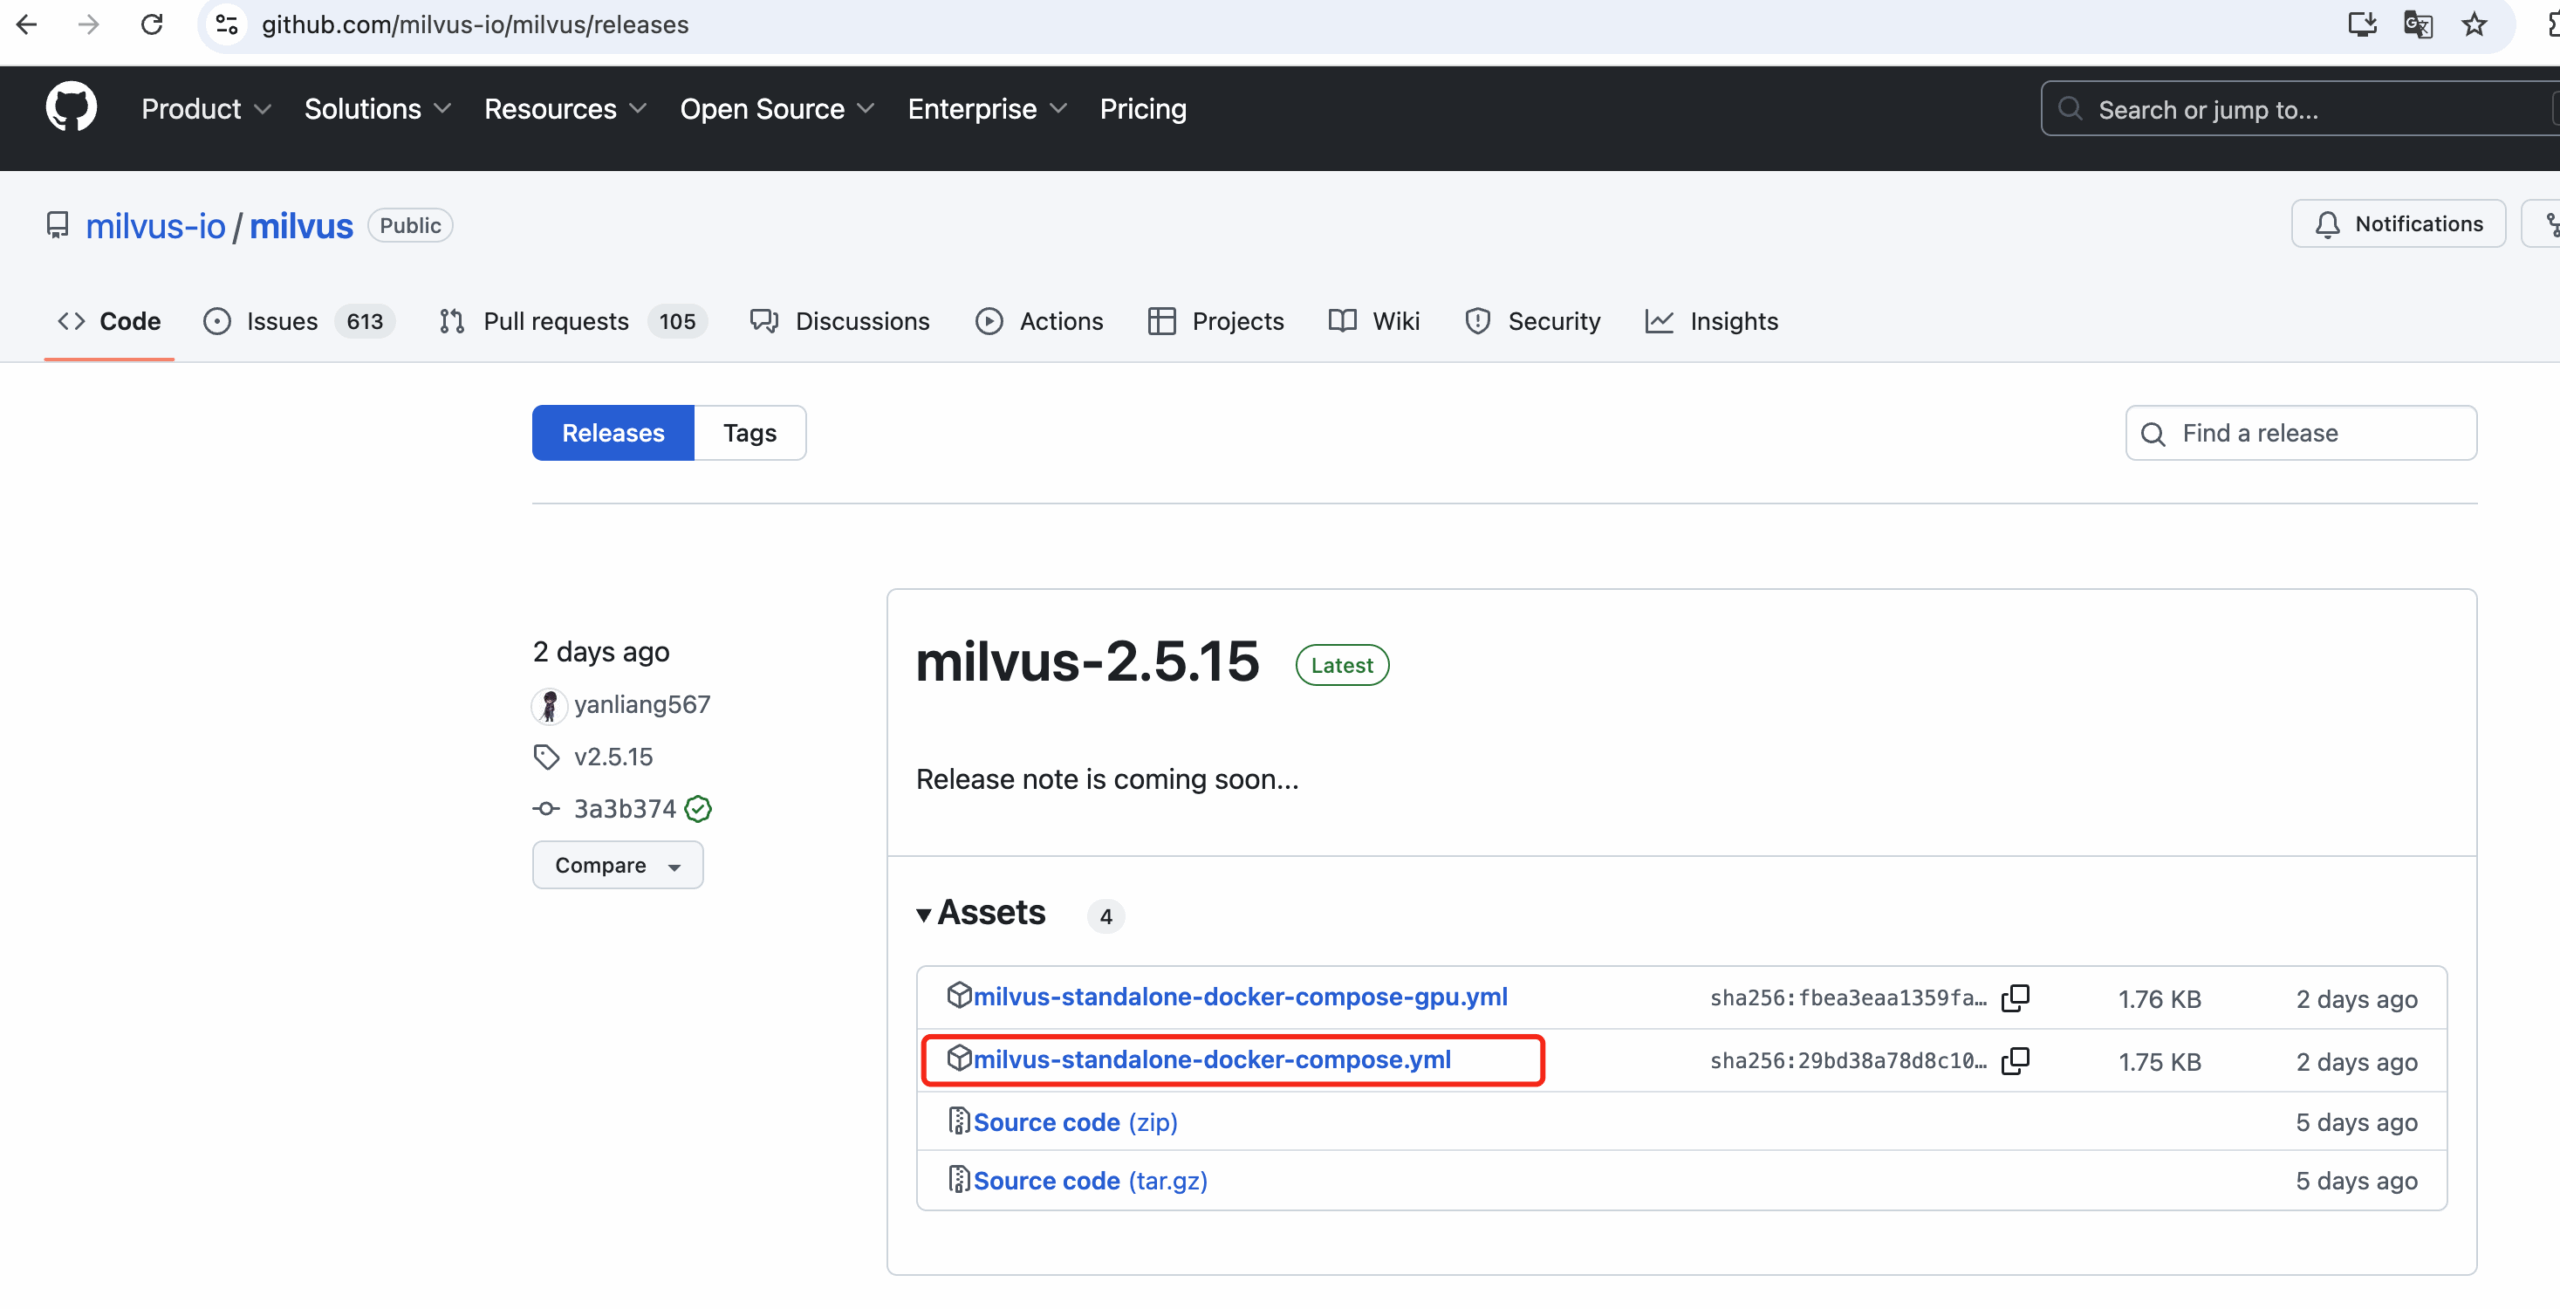Open the Discussions tab

point(840,321)
